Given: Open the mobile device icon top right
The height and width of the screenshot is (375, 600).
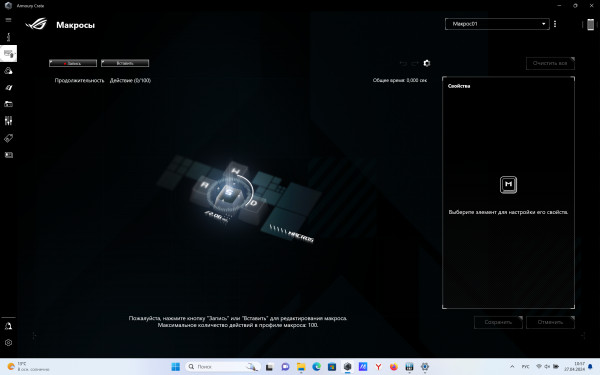Looking at the screenshot, I should 590,24.
